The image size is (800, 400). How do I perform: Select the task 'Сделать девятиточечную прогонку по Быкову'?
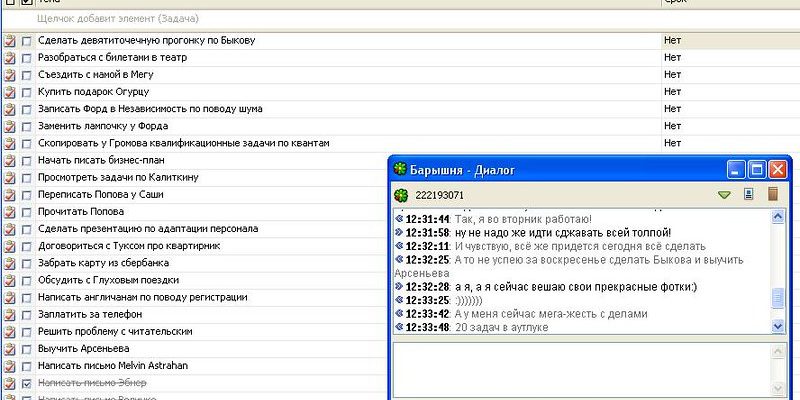(146, 41)
